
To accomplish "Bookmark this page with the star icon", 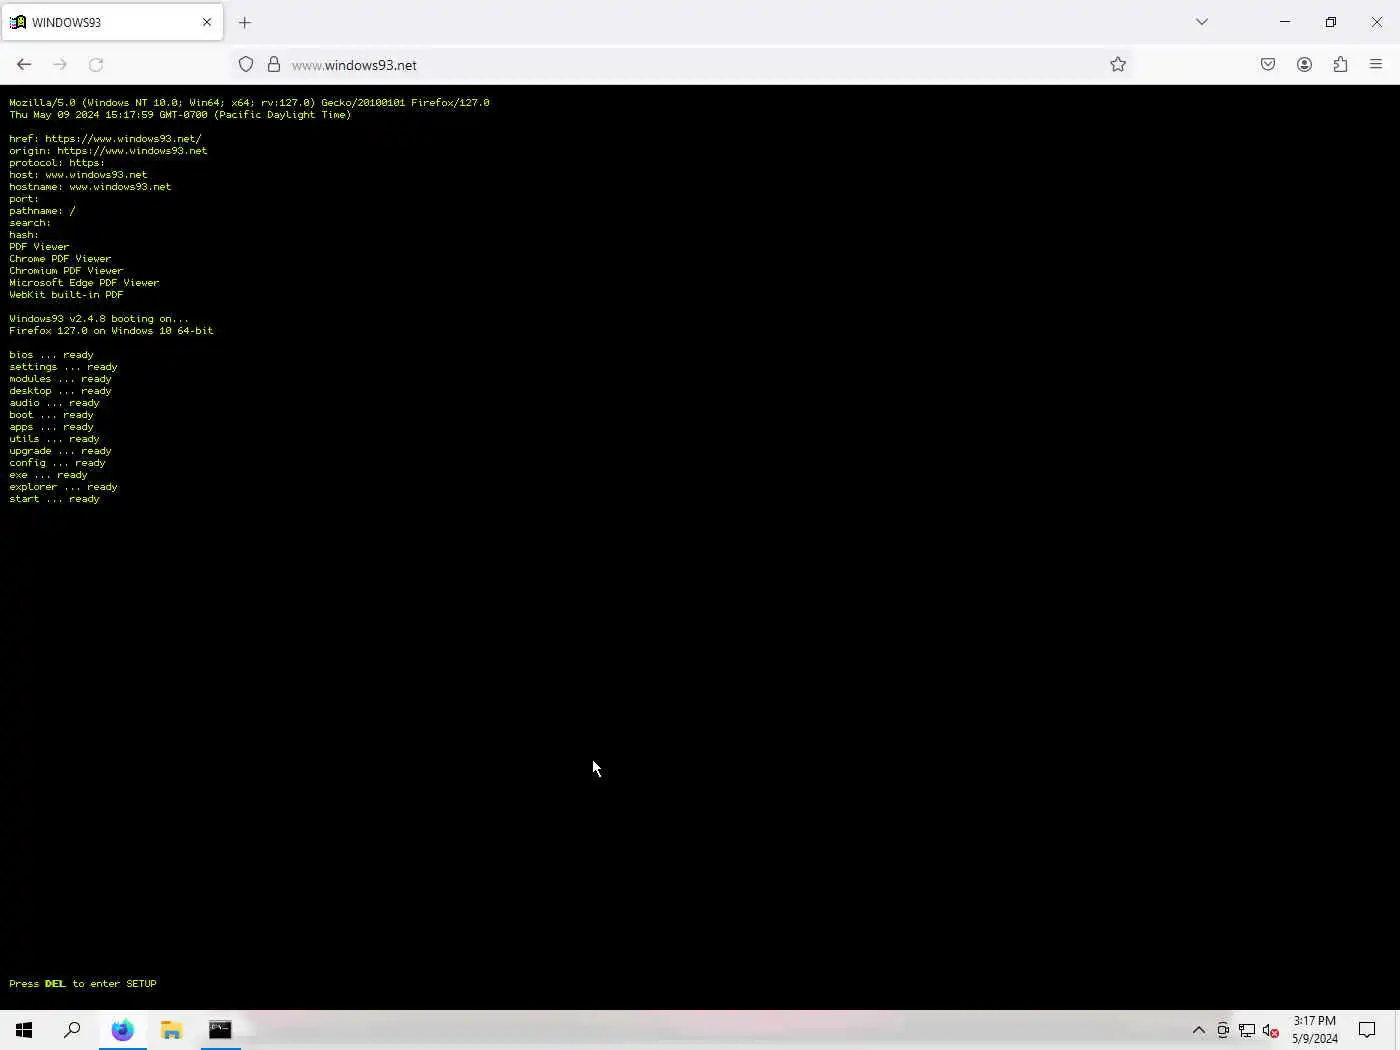I will tap(1118, 64).
